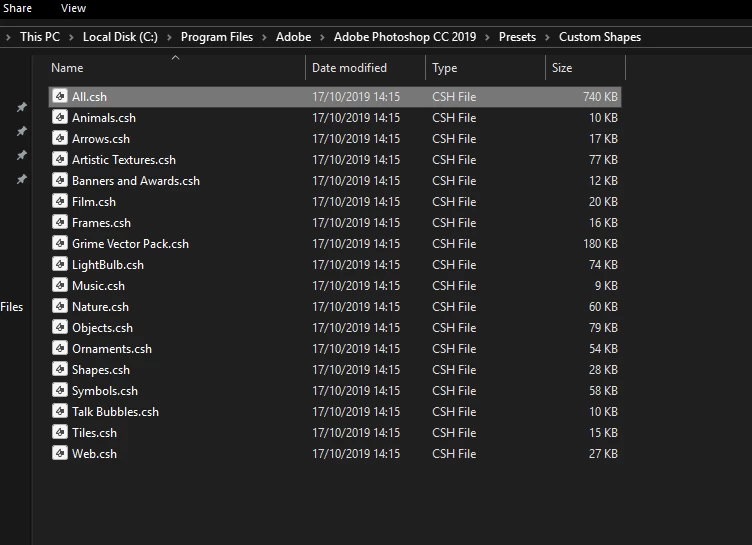This screenshot has width=752, height=545.
Task: Select the Objects.csh file name
Action: (102, 328)
